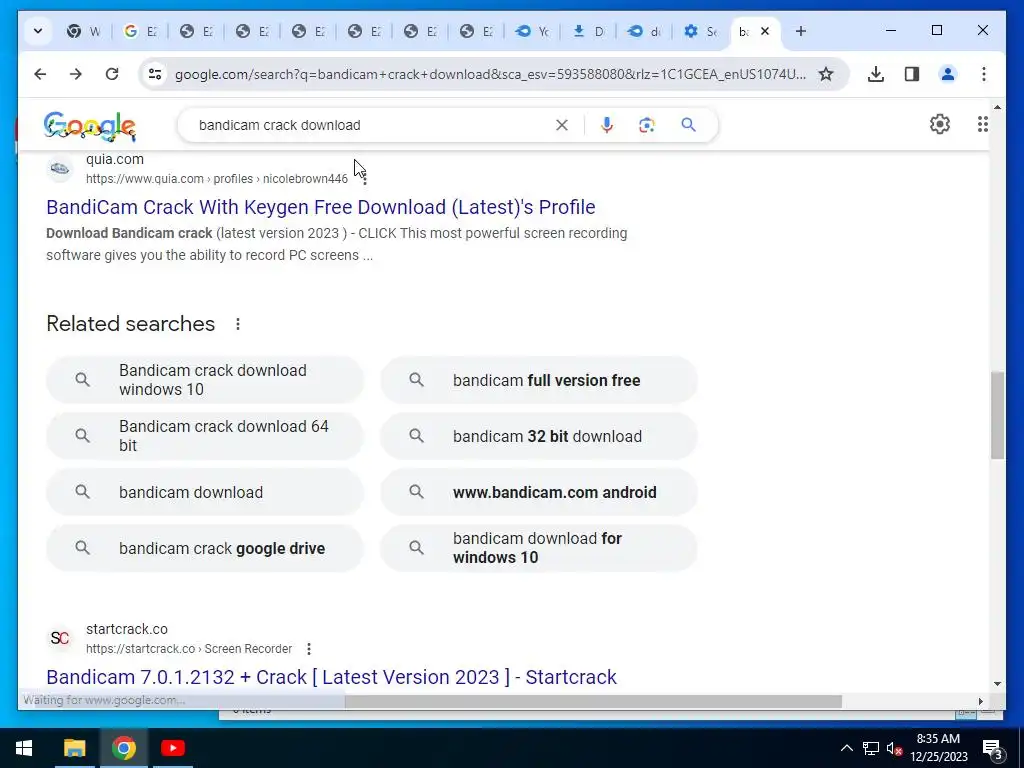Viewport: 1024px width, 768px height.
Task: Search by image with Google Lens
Action: coord(647,125)
